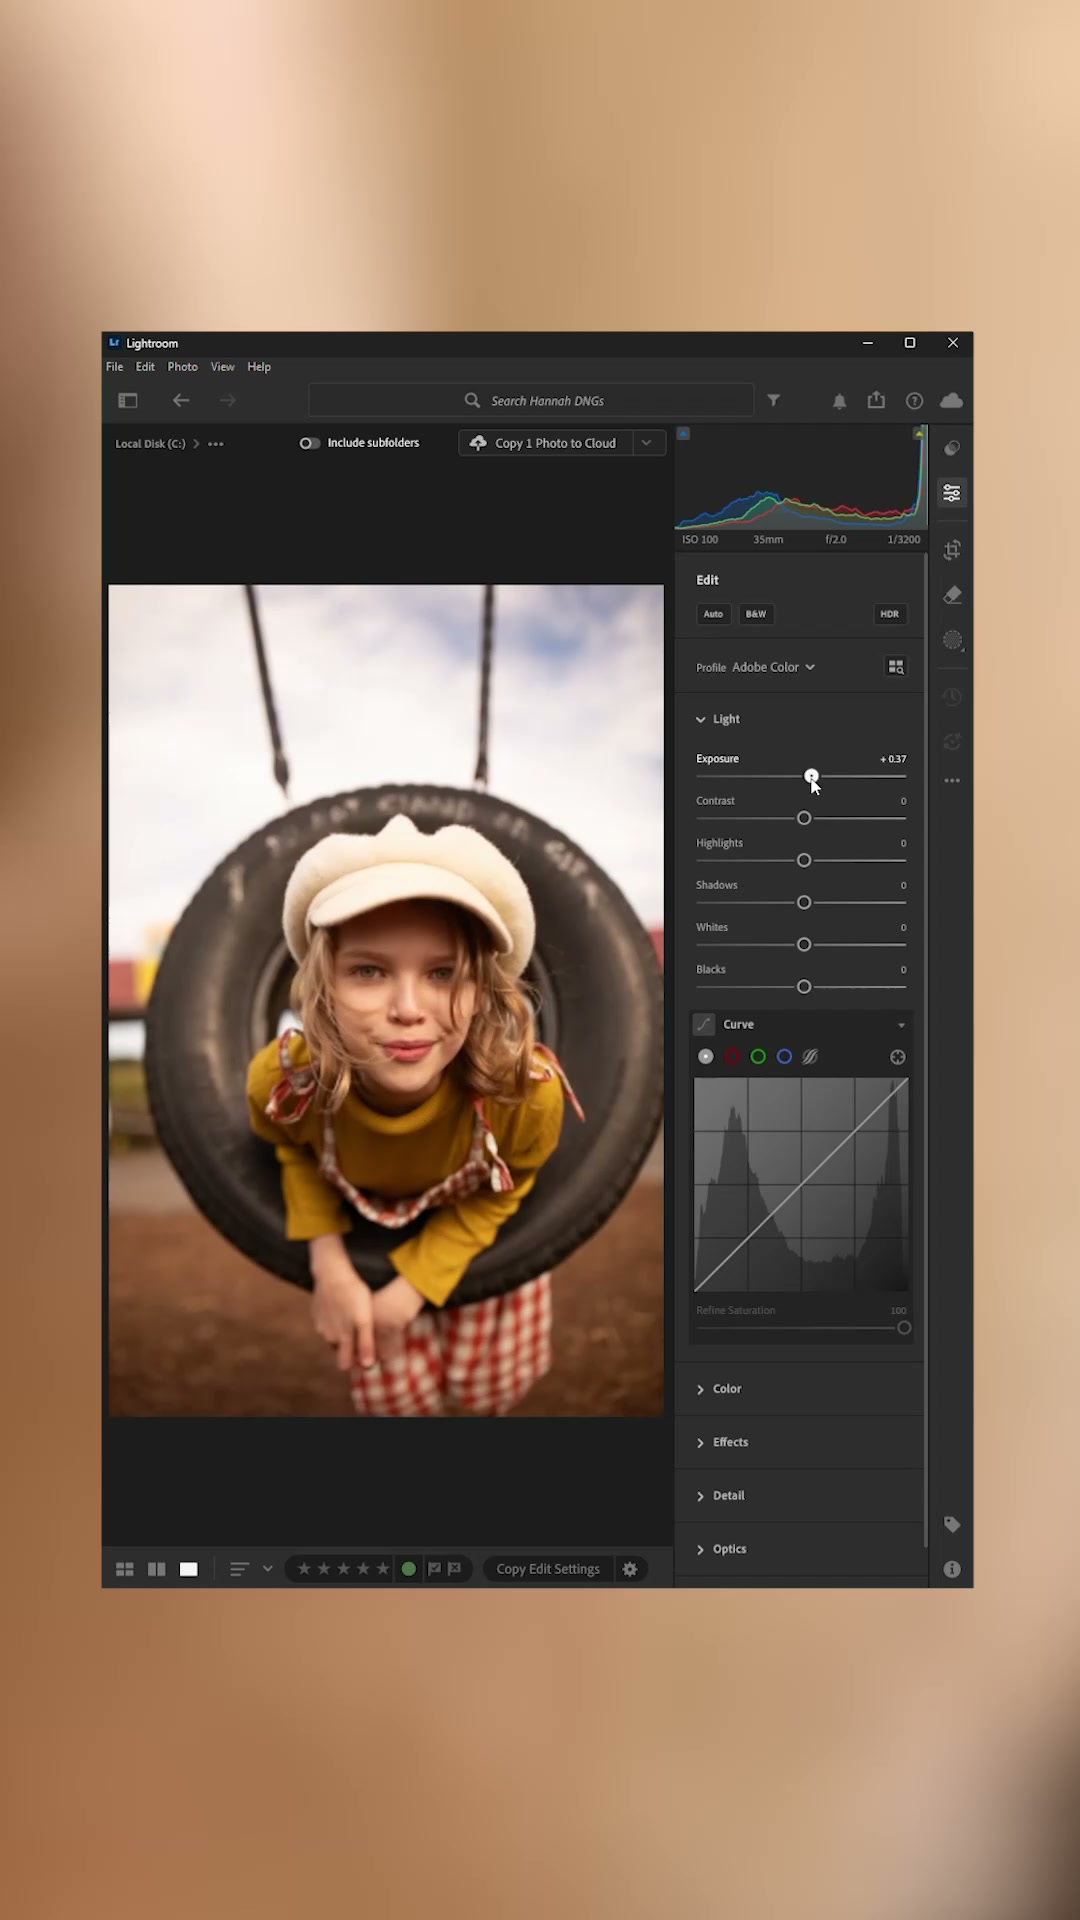Set rating with the fifth star
Screen dimensions: 1080x1920
point(383,1570)
